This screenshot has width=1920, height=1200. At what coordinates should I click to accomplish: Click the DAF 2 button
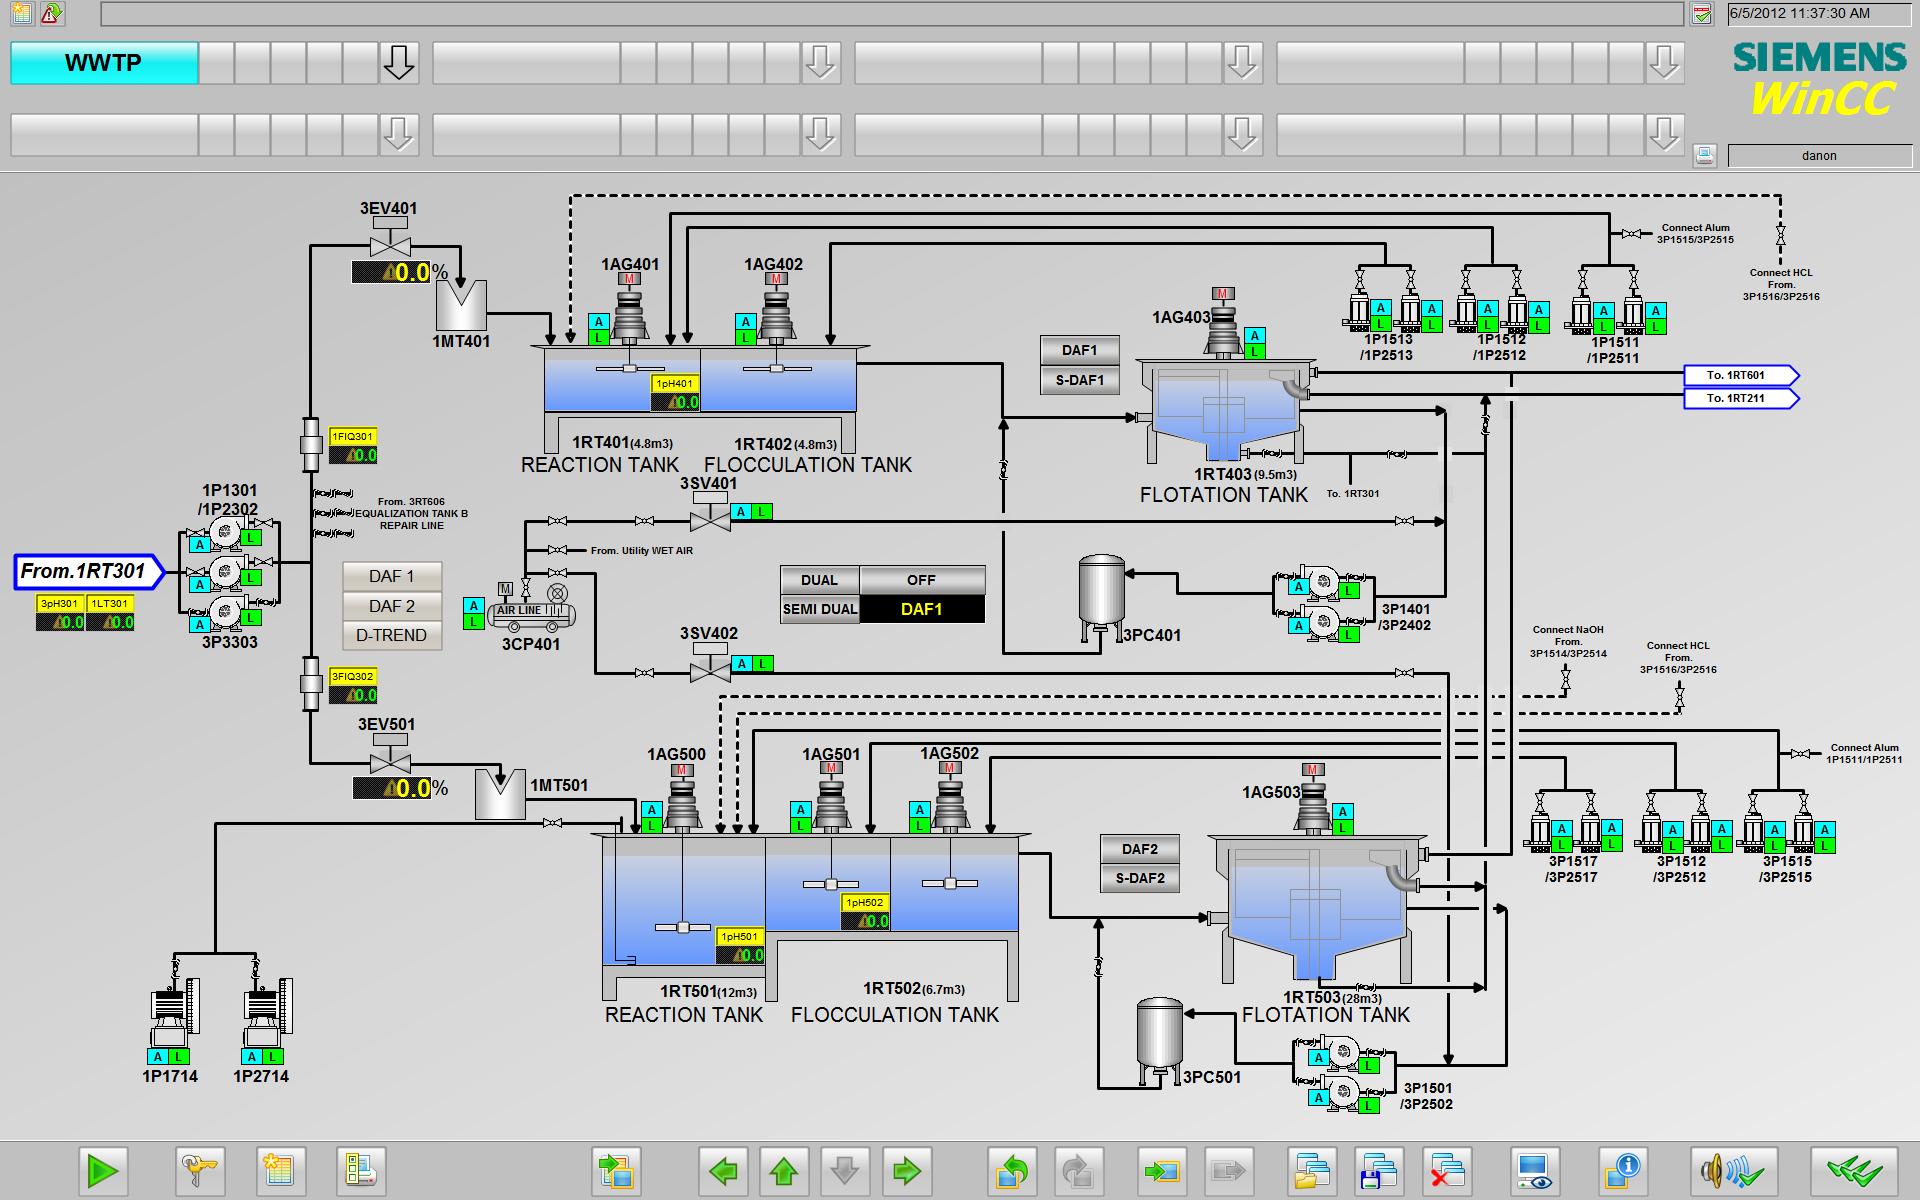(x=392, y=606)
